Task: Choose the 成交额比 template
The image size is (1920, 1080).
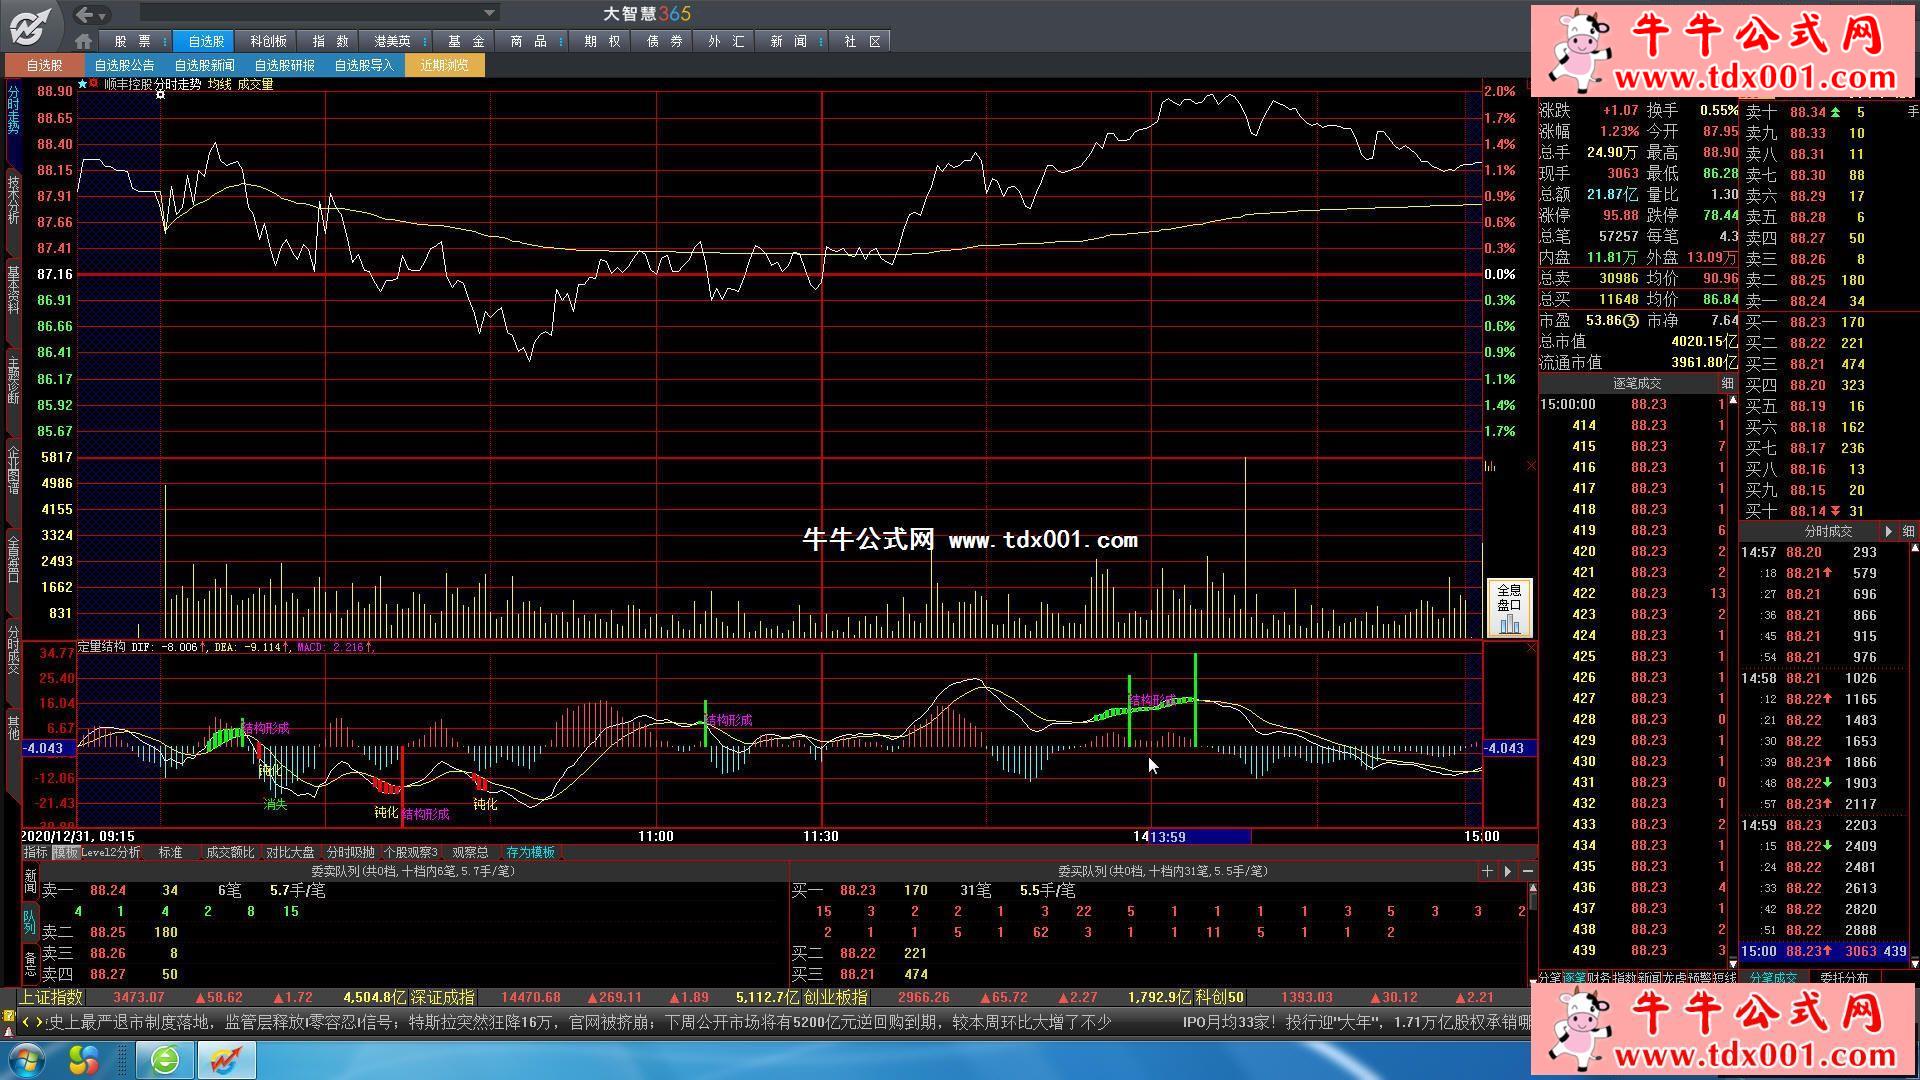Action: 230,852
